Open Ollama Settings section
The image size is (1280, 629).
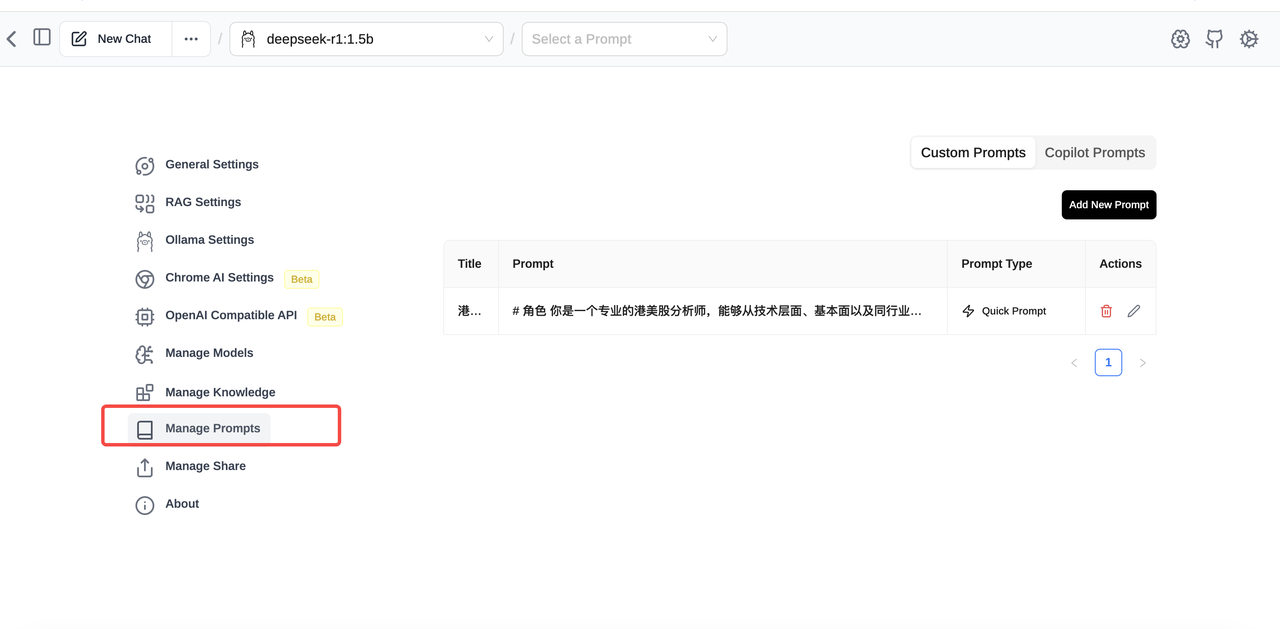click(209, 240)
